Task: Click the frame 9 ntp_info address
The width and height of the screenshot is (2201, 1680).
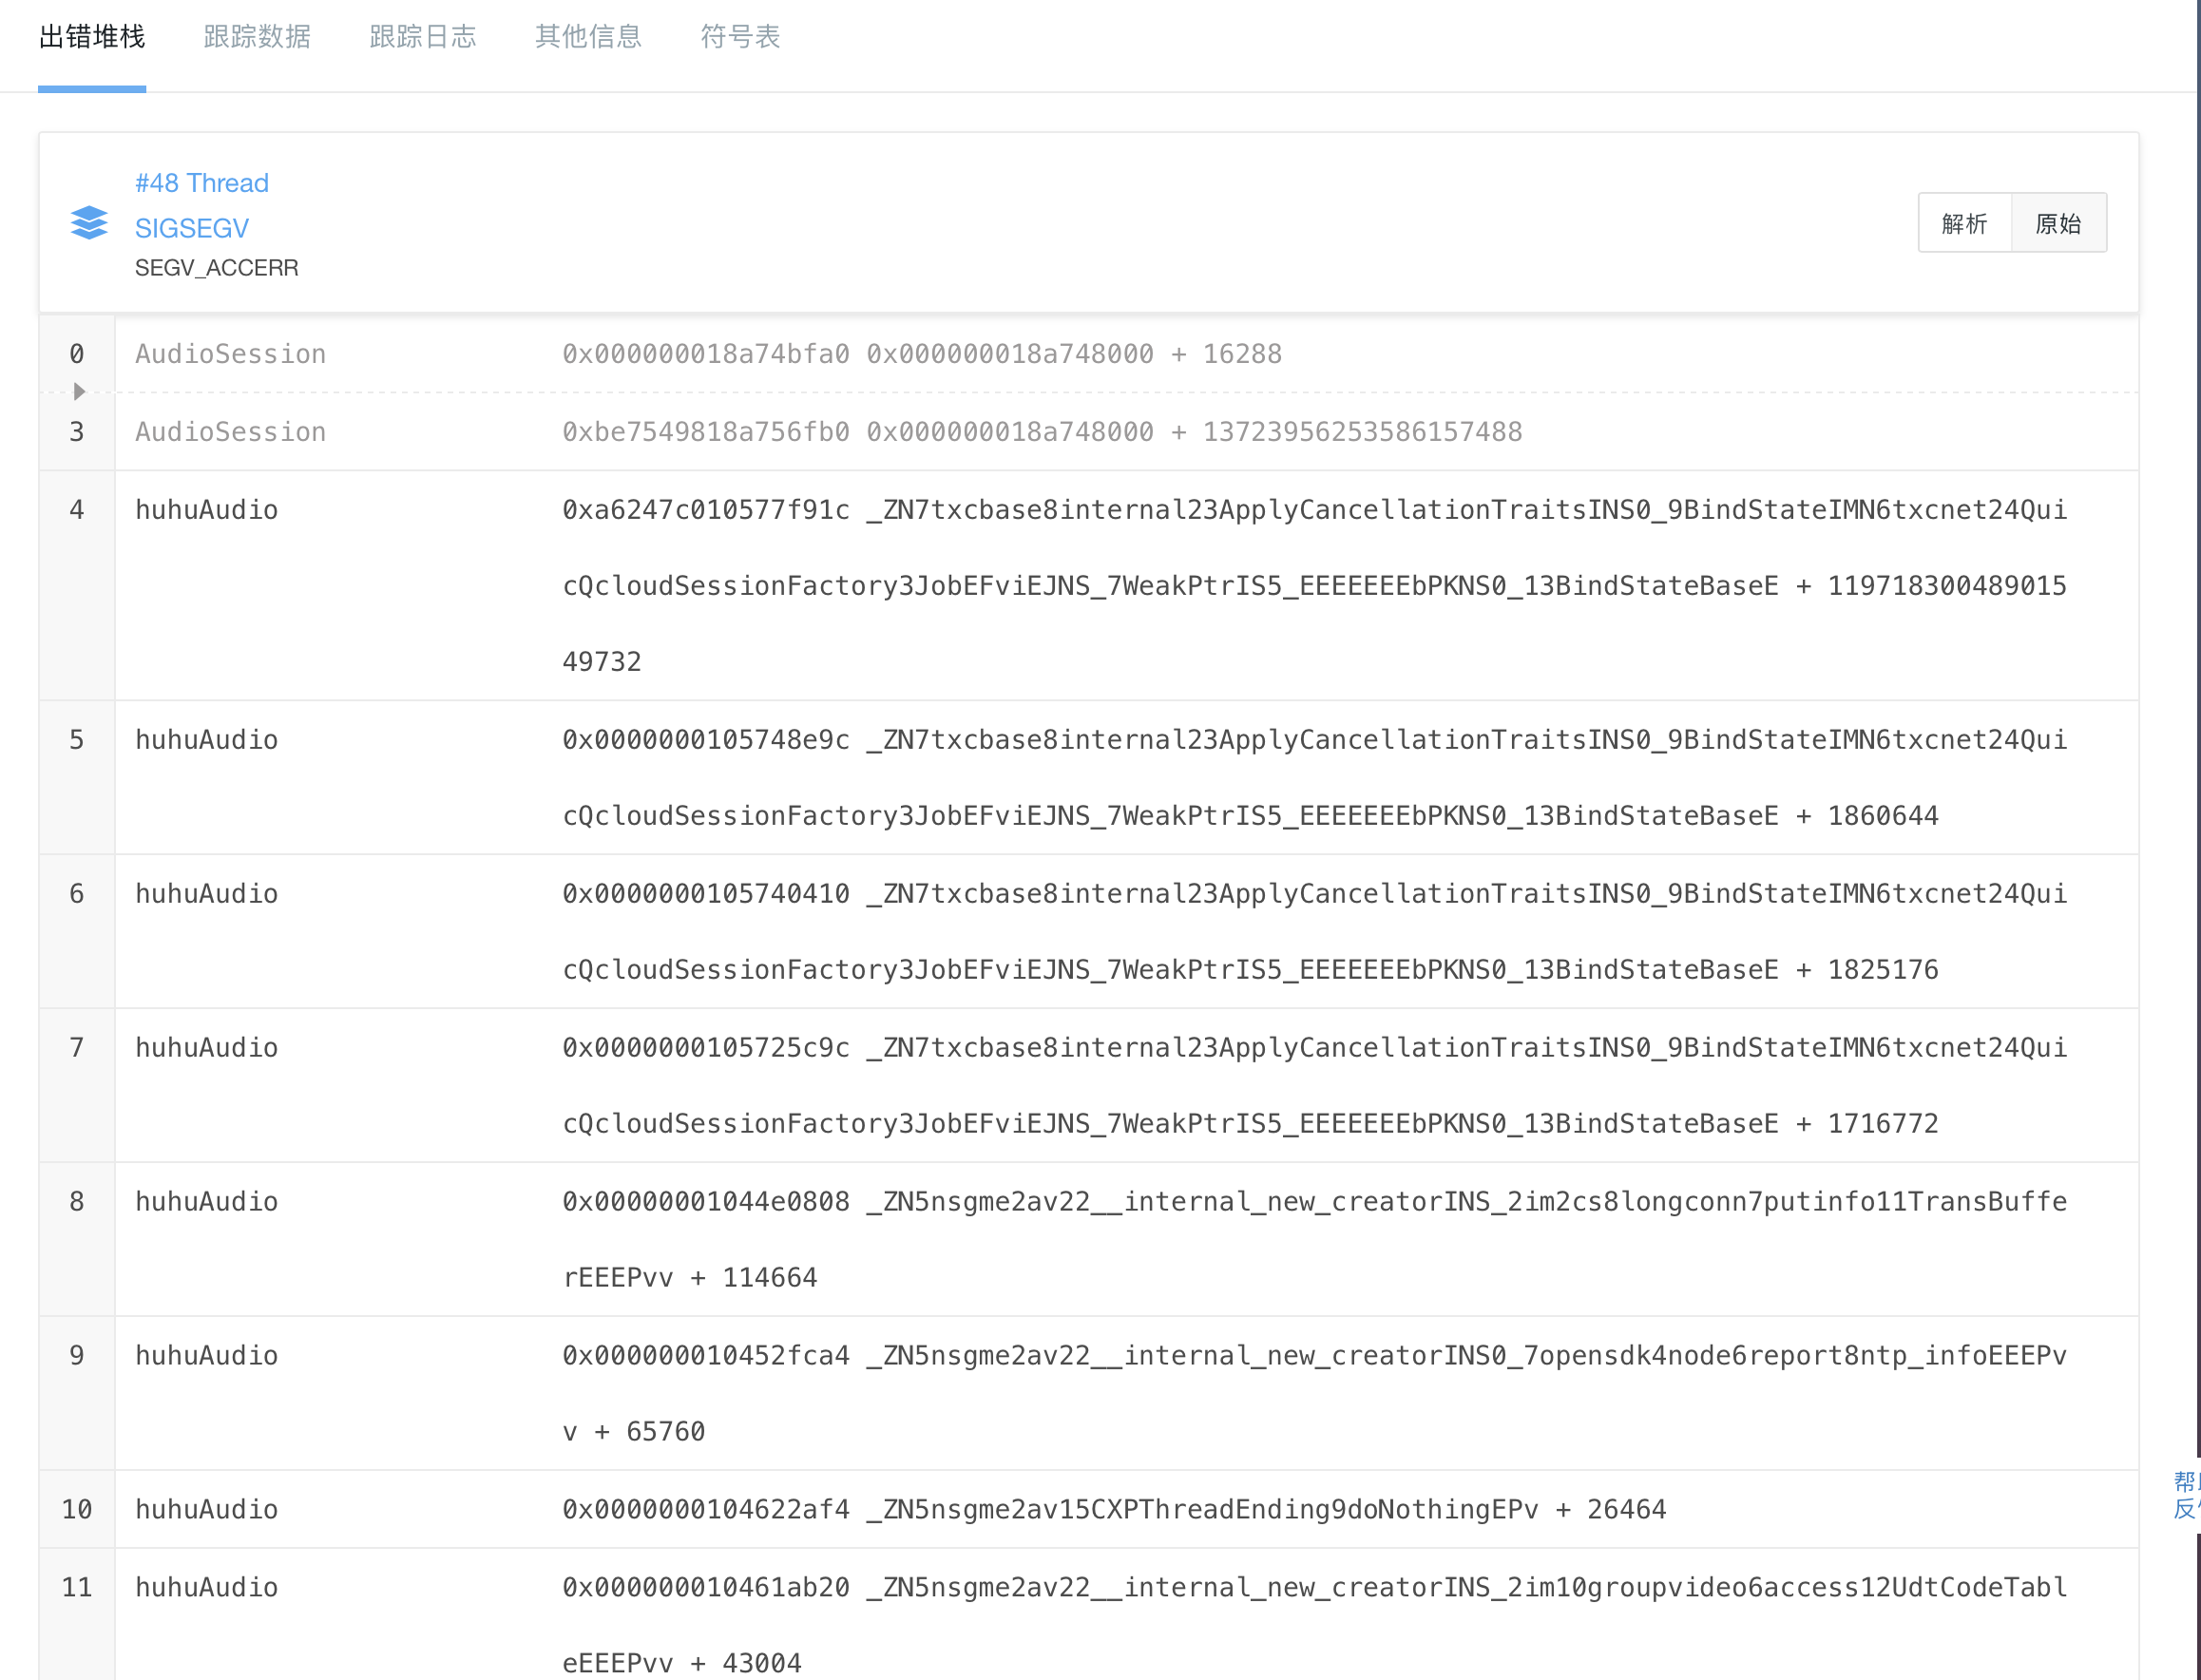Action: click(705, 1356)
